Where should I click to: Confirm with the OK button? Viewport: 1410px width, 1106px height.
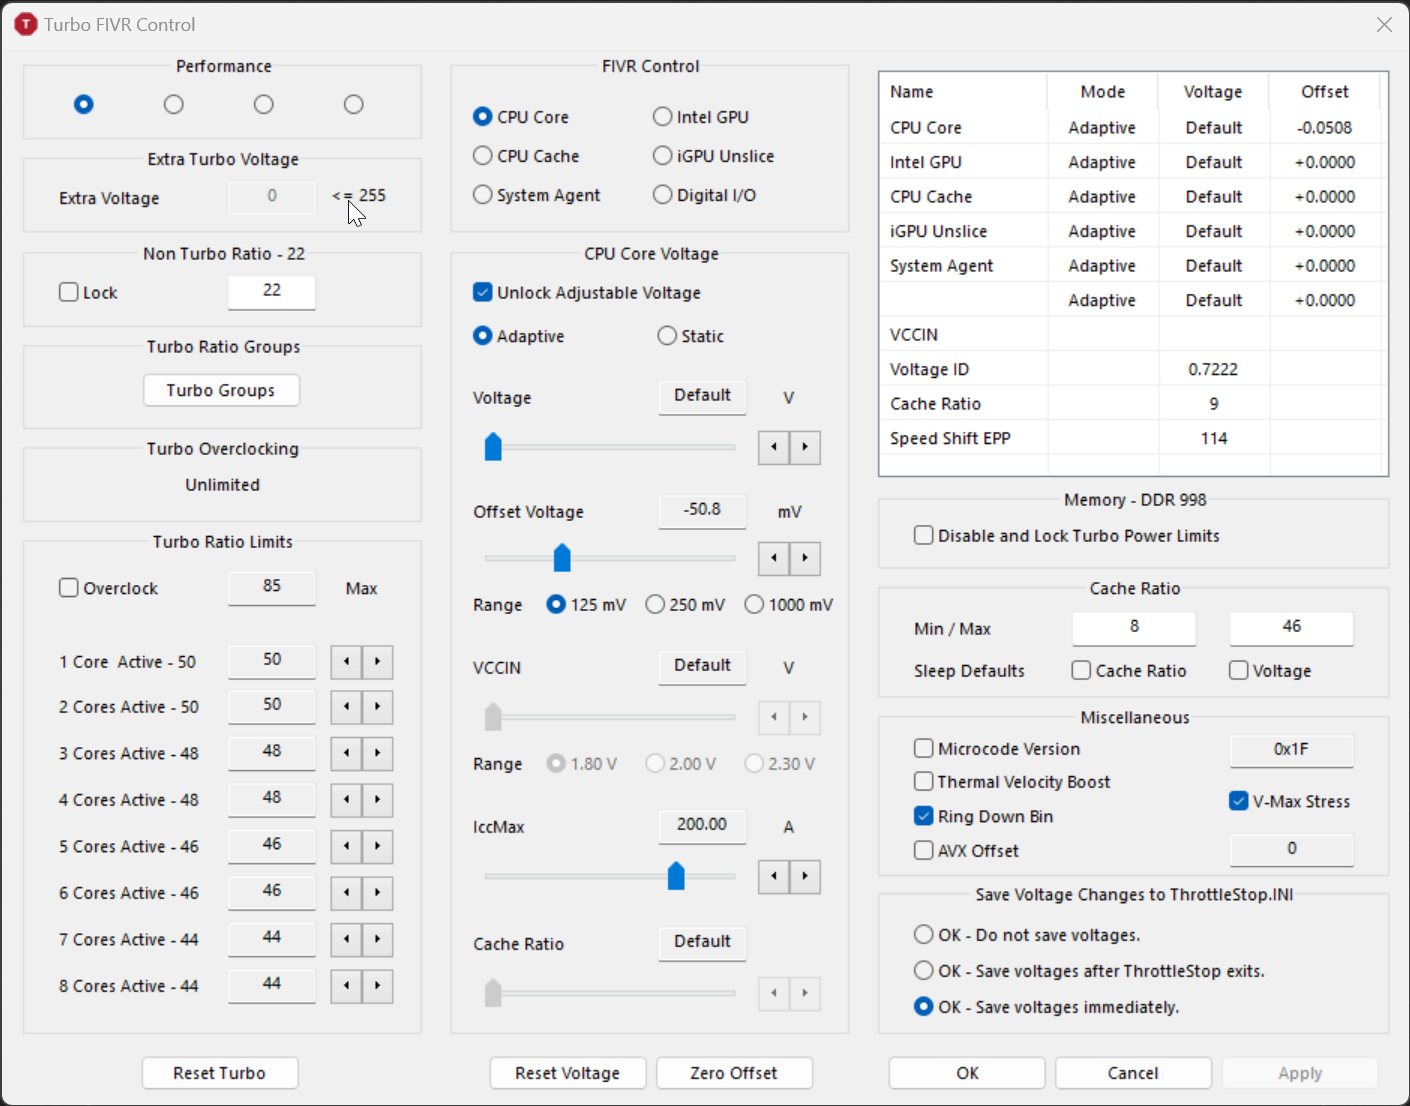tap(967, 1073)
